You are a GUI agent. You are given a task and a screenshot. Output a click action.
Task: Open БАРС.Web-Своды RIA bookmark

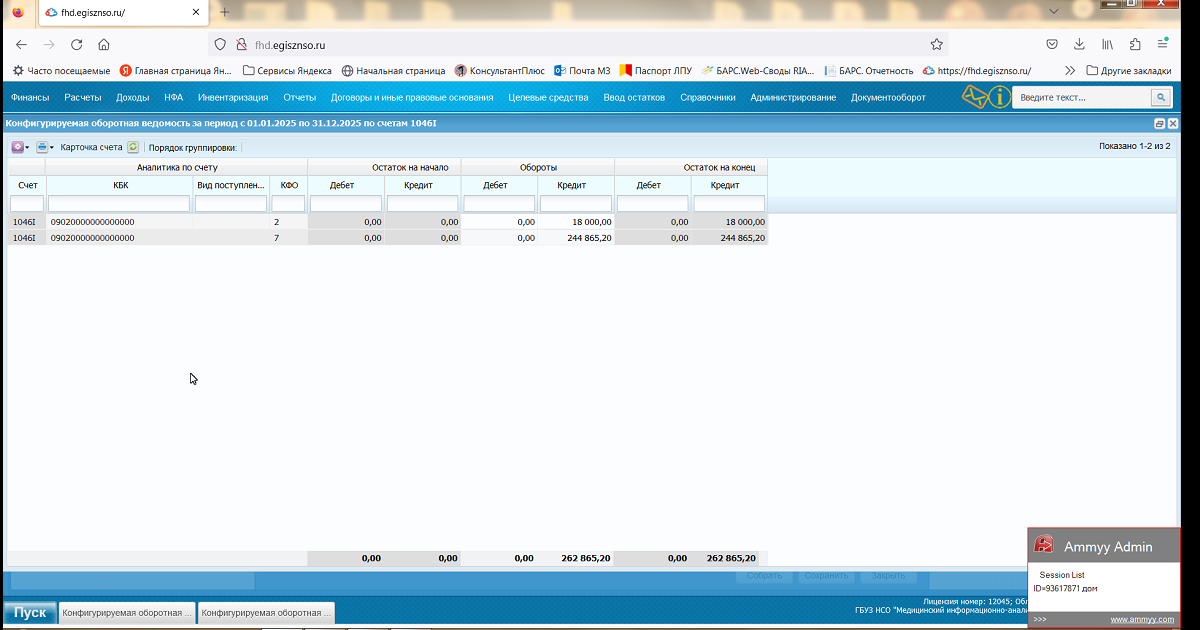pyautogui.click(x=758, y=71)
